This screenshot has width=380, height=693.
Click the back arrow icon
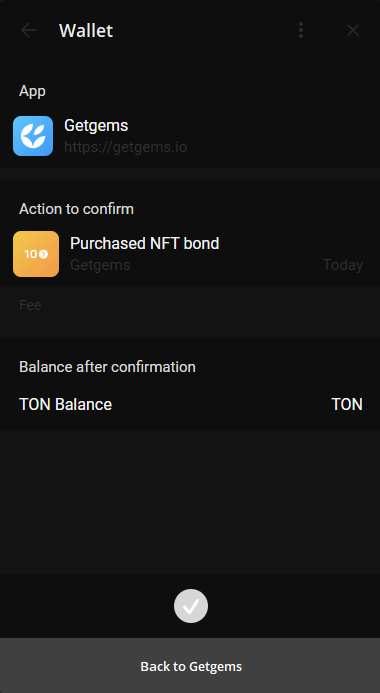point(29,30)
